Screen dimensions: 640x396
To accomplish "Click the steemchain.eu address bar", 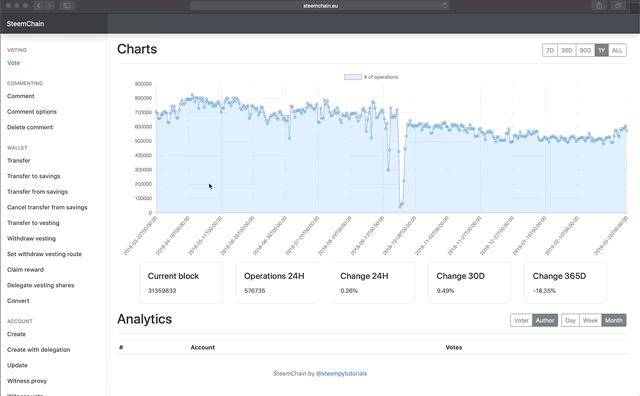I will coord(320,6).
